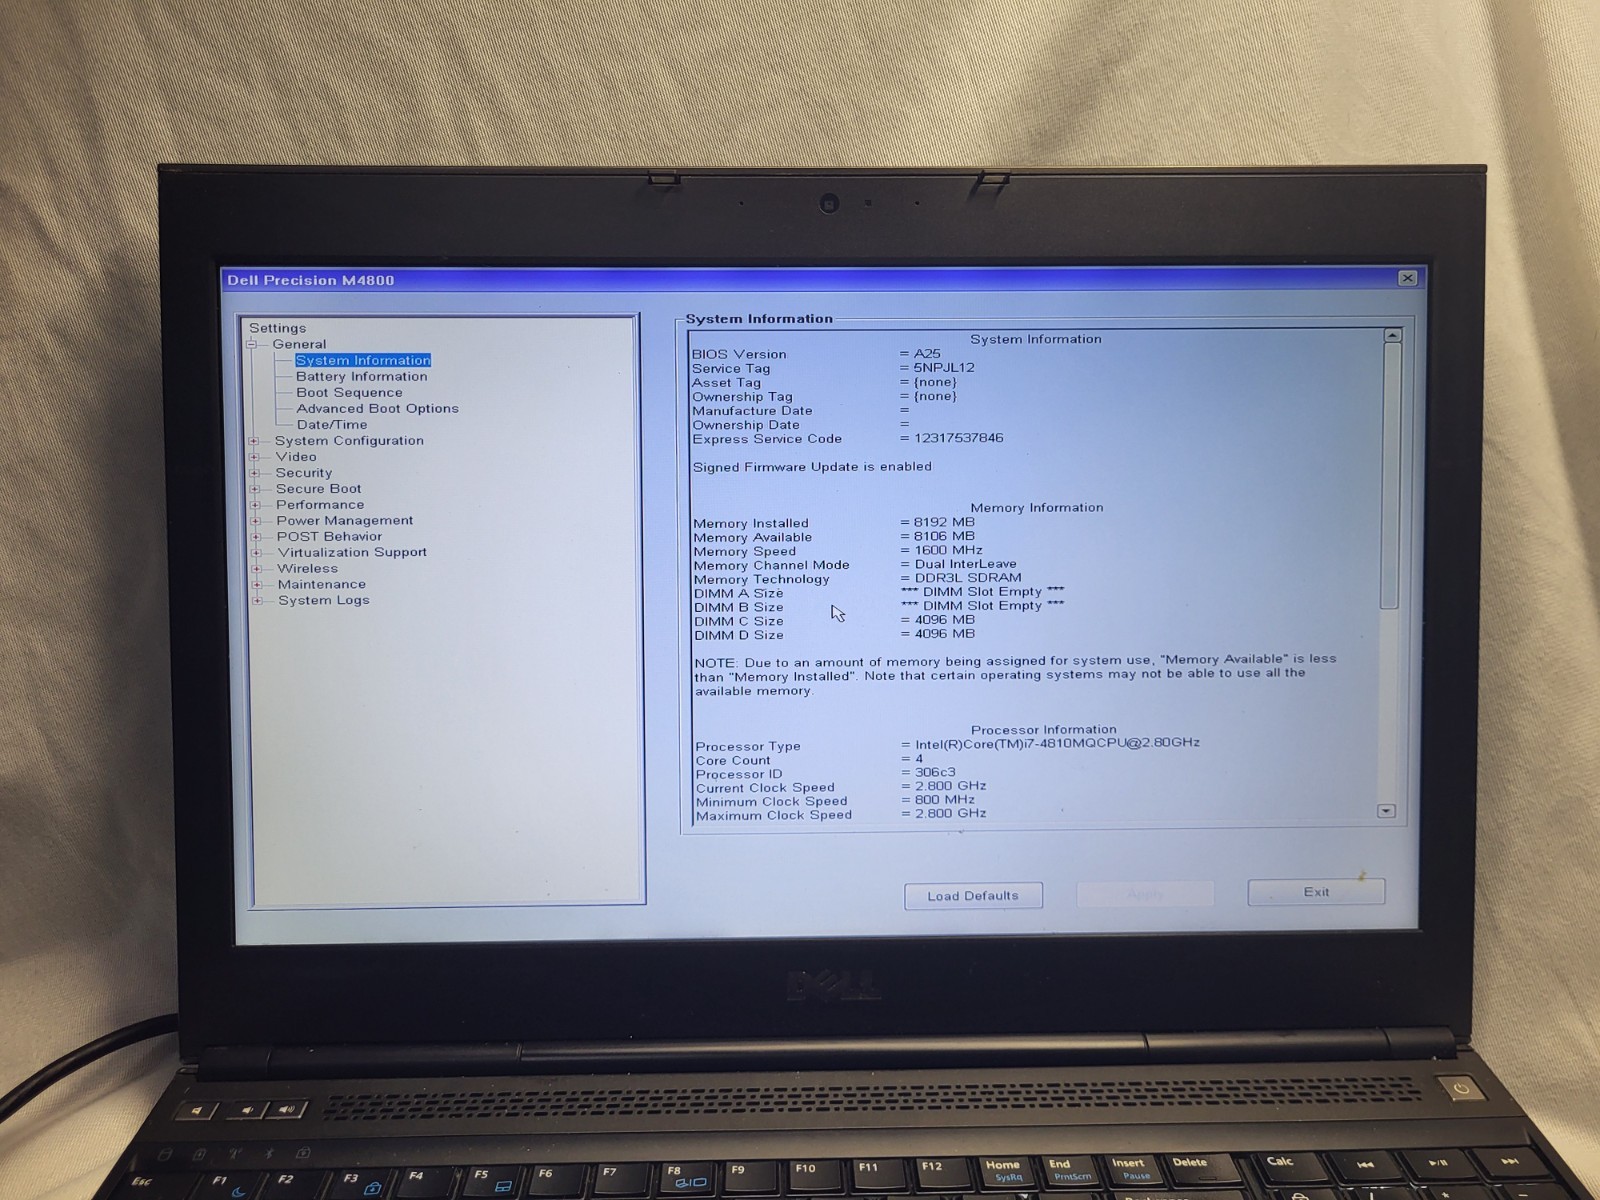Select System Information in the General tree
Screen dimensions: 1600x1200
[x=363, y=360]
